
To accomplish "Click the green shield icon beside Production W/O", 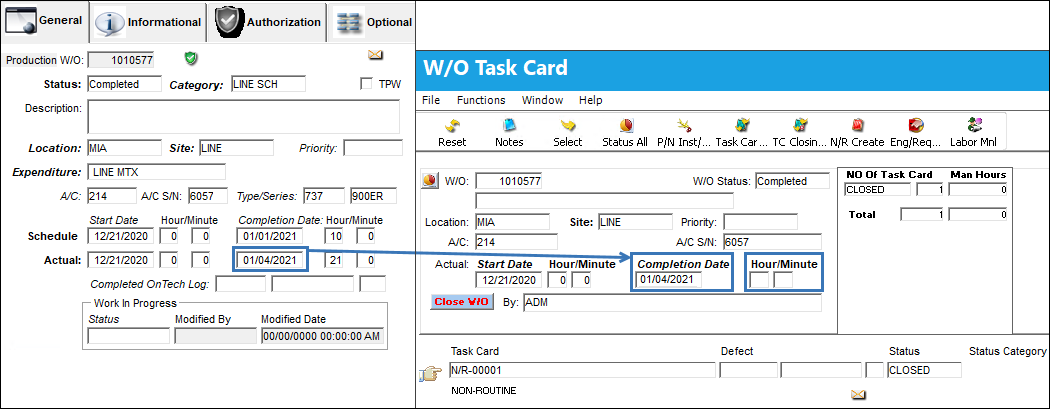I will point(192,59).
